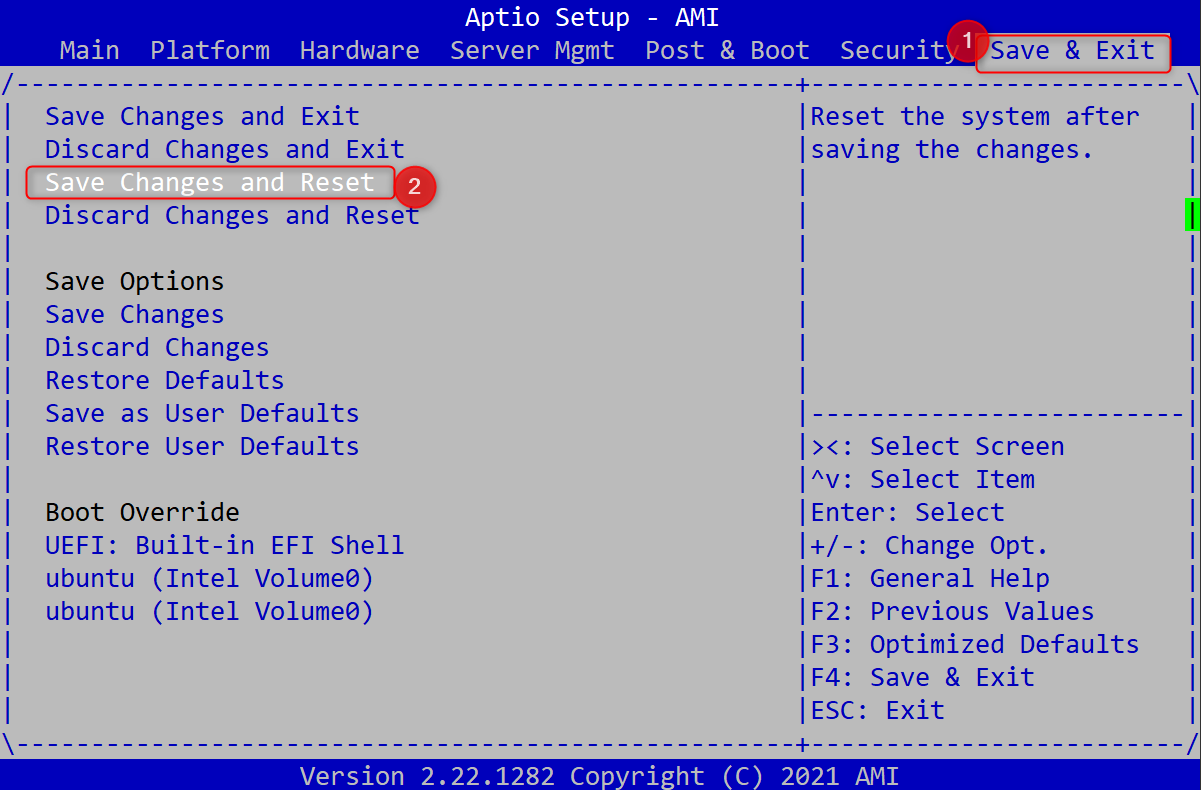Select Restore User Defaults
1201x790 pixels.
pos(202,447)
